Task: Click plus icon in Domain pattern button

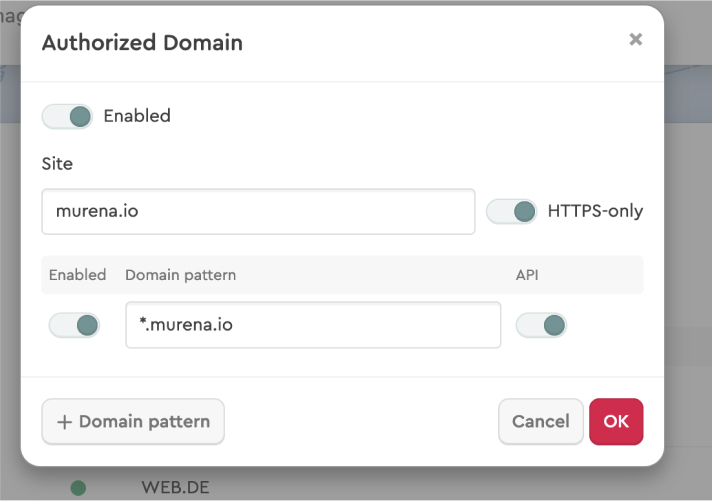Action: point(65,422)
